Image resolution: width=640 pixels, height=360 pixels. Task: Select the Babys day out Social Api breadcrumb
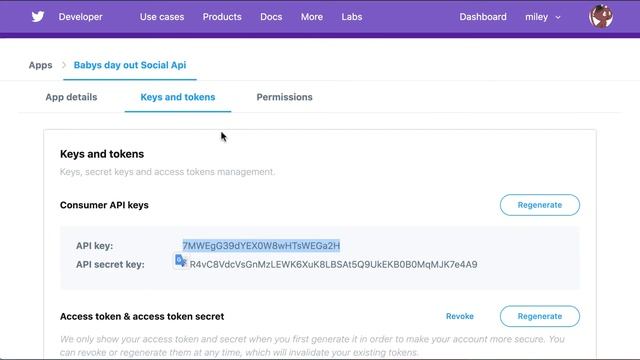pyautogui.click(x=130, y=65)
